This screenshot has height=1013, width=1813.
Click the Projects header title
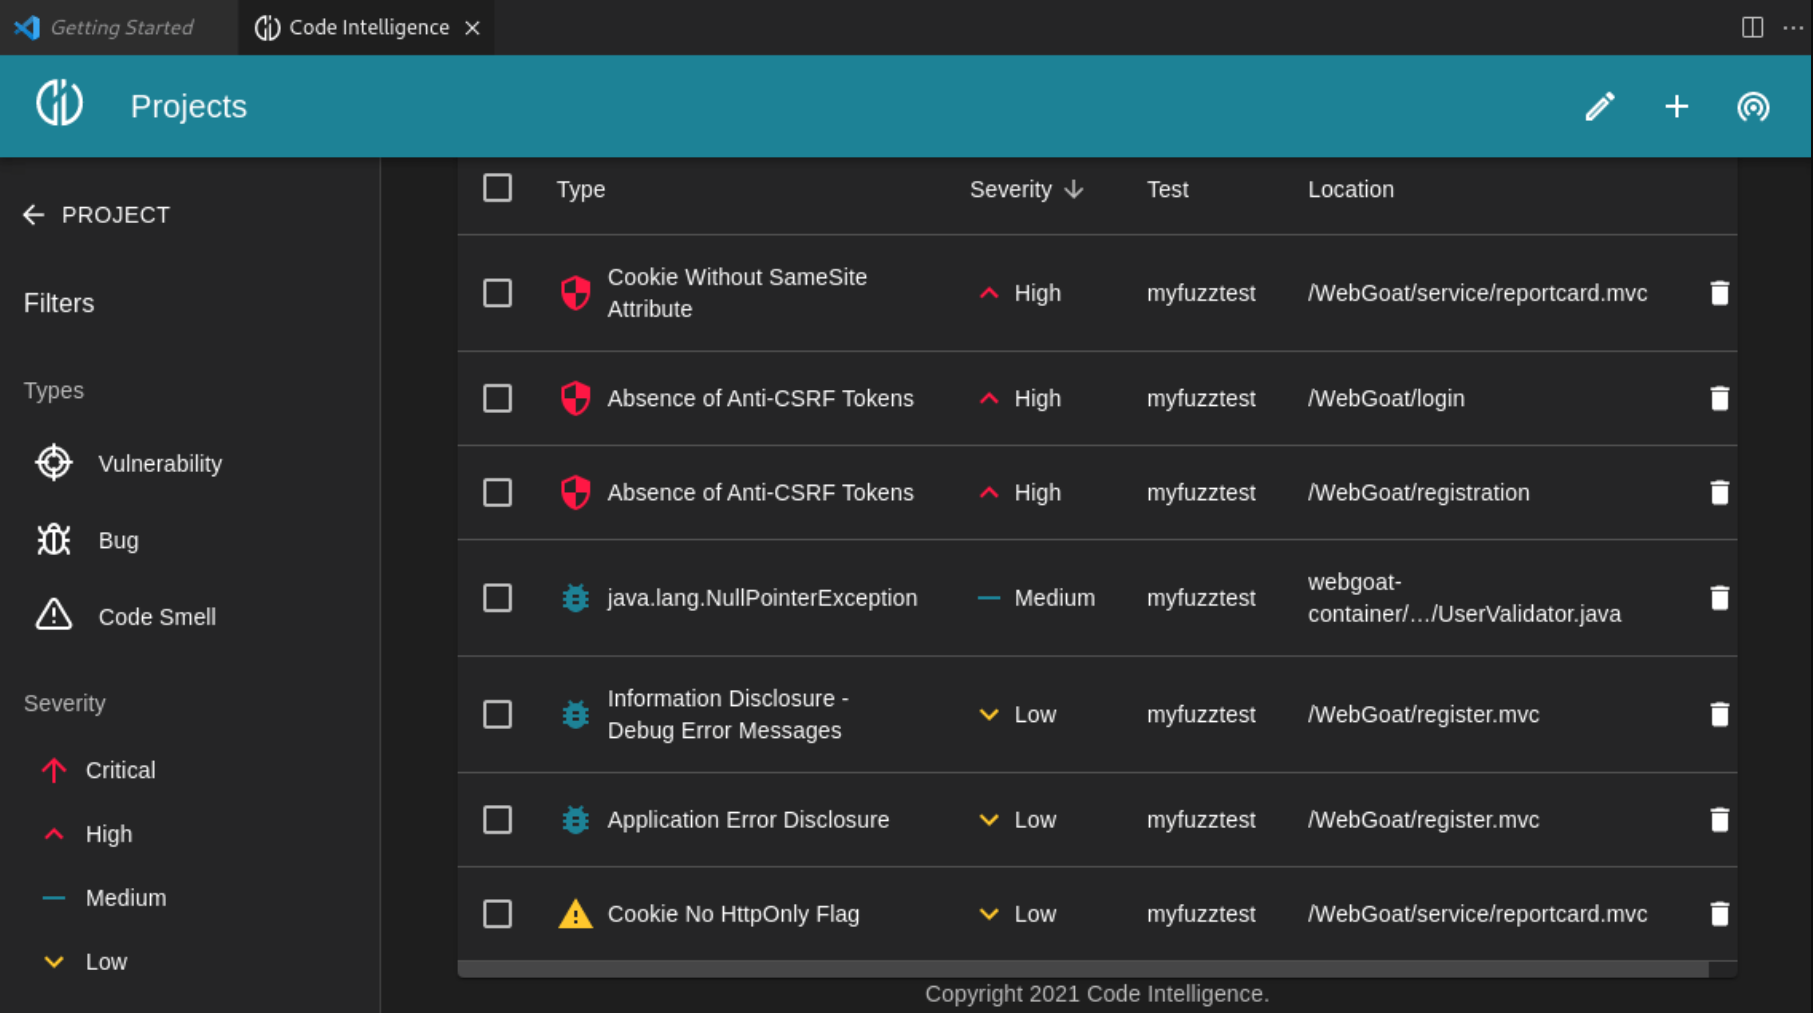tap(188, 106)
